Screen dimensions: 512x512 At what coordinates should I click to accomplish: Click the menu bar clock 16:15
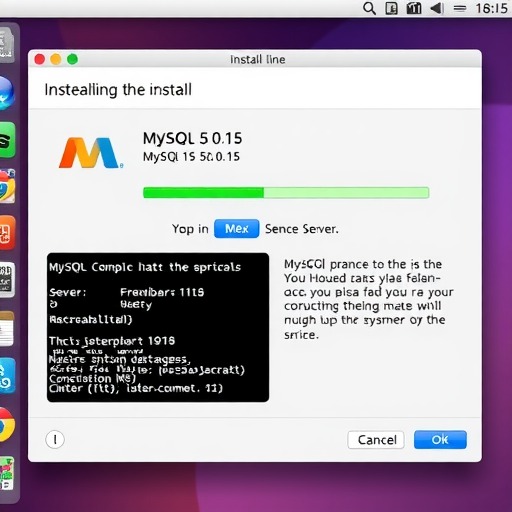pyautogui.click(x=491, y=8)
